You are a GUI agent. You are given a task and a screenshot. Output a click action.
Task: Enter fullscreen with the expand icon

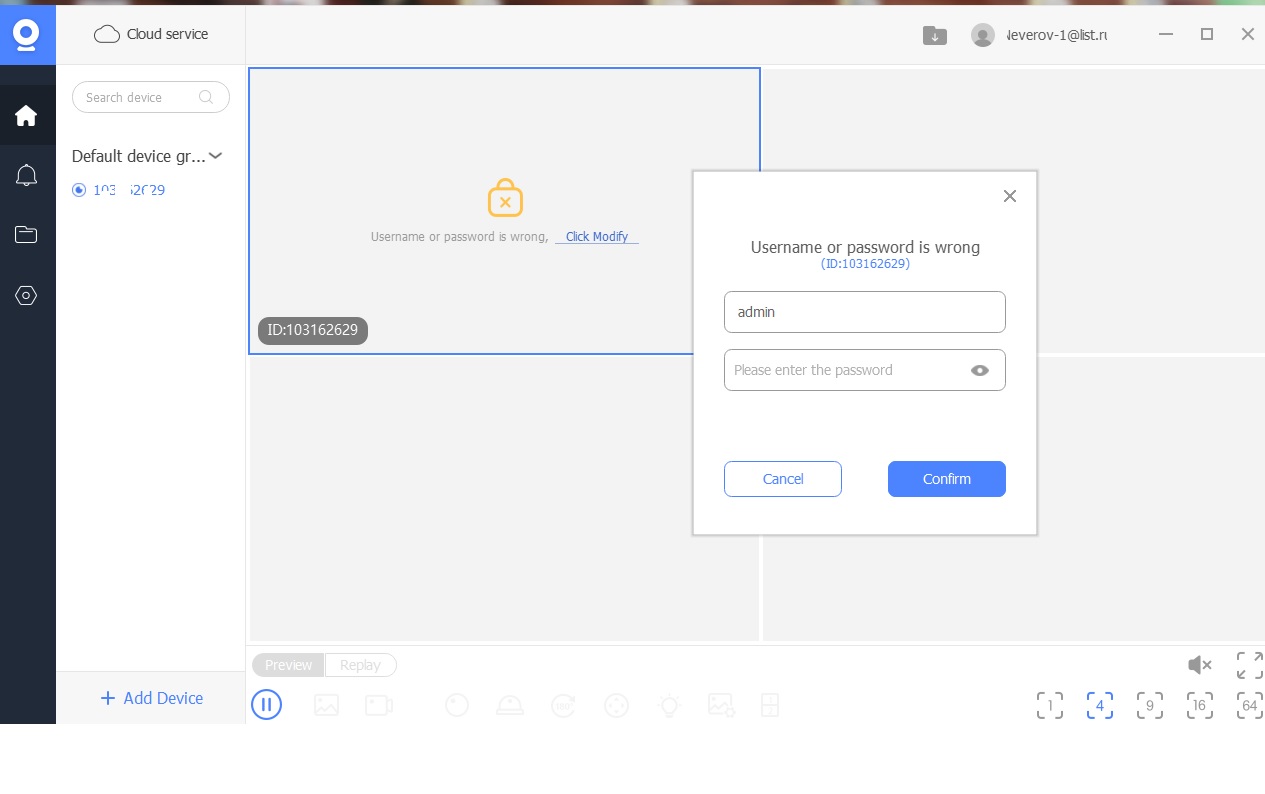tap(1249, 665)
